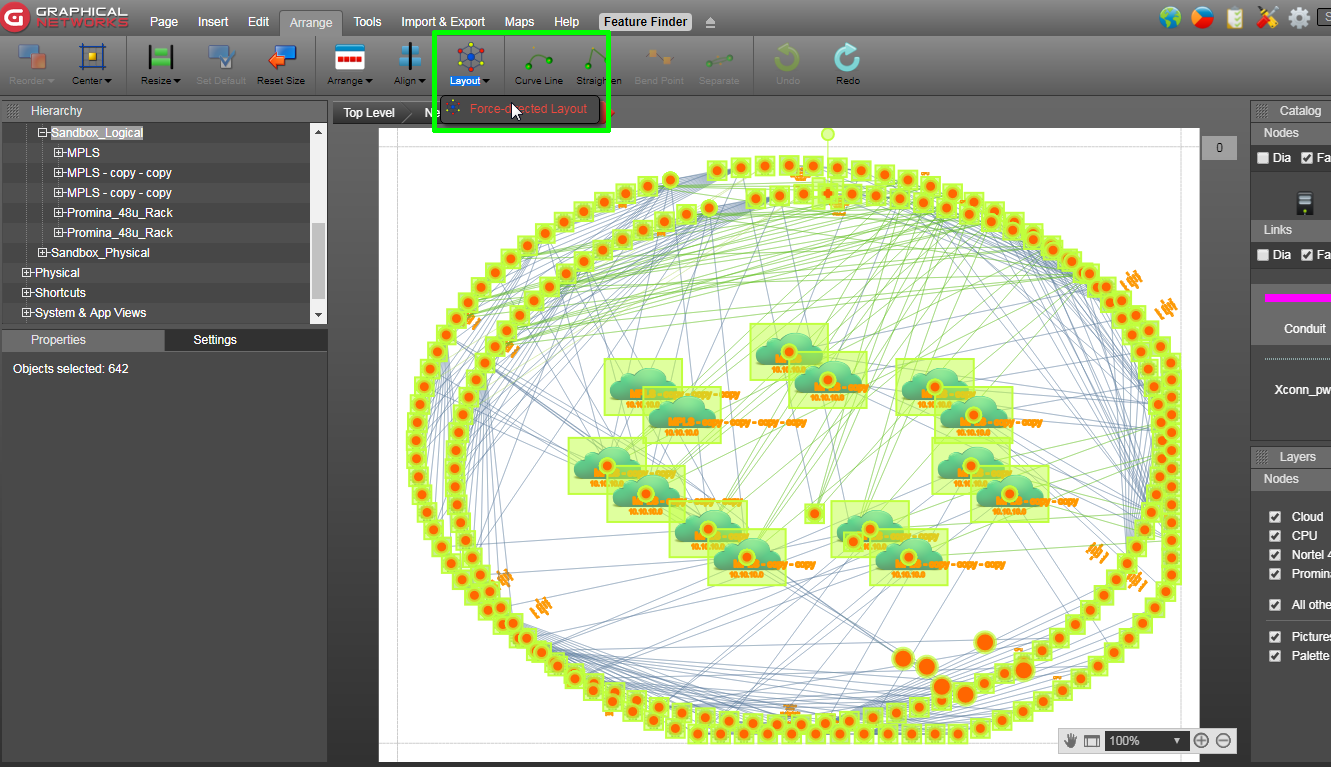
Task: Choose Force-directed Layout option
Action: (x=528, y=109)
